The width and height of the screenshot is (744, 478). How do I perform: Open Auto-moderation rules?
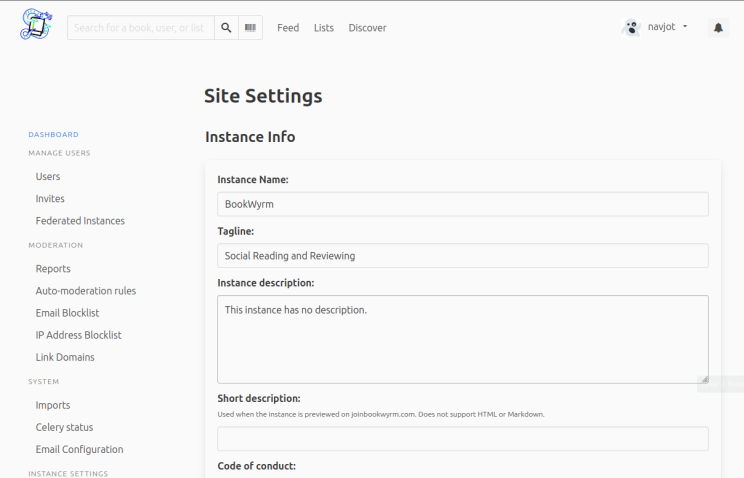86,291
